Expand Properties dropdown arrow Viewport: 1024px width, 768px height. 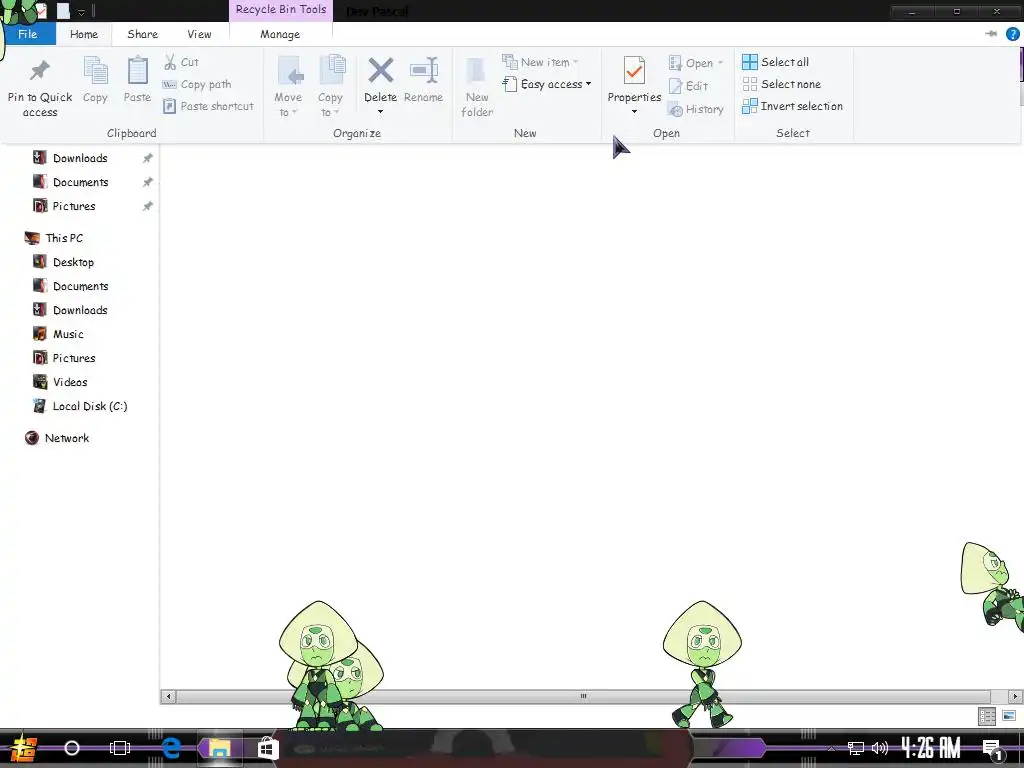click(x=634, y=112)
